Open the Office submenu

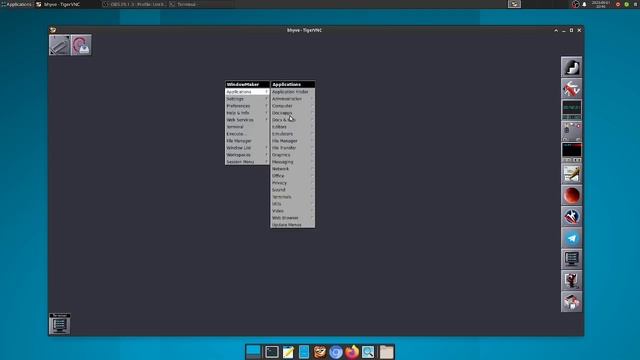tap(292, 176)
